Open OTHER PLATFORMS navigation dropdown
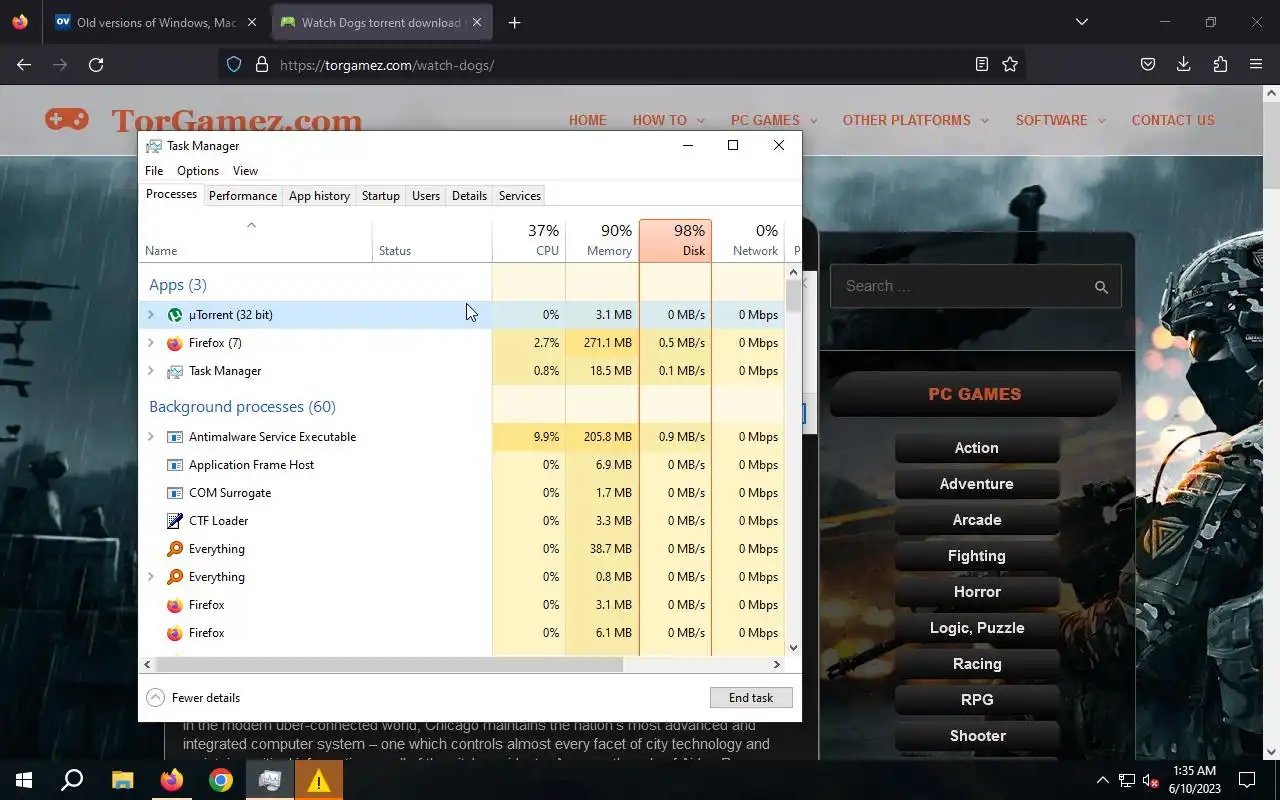 pos(915,120)
